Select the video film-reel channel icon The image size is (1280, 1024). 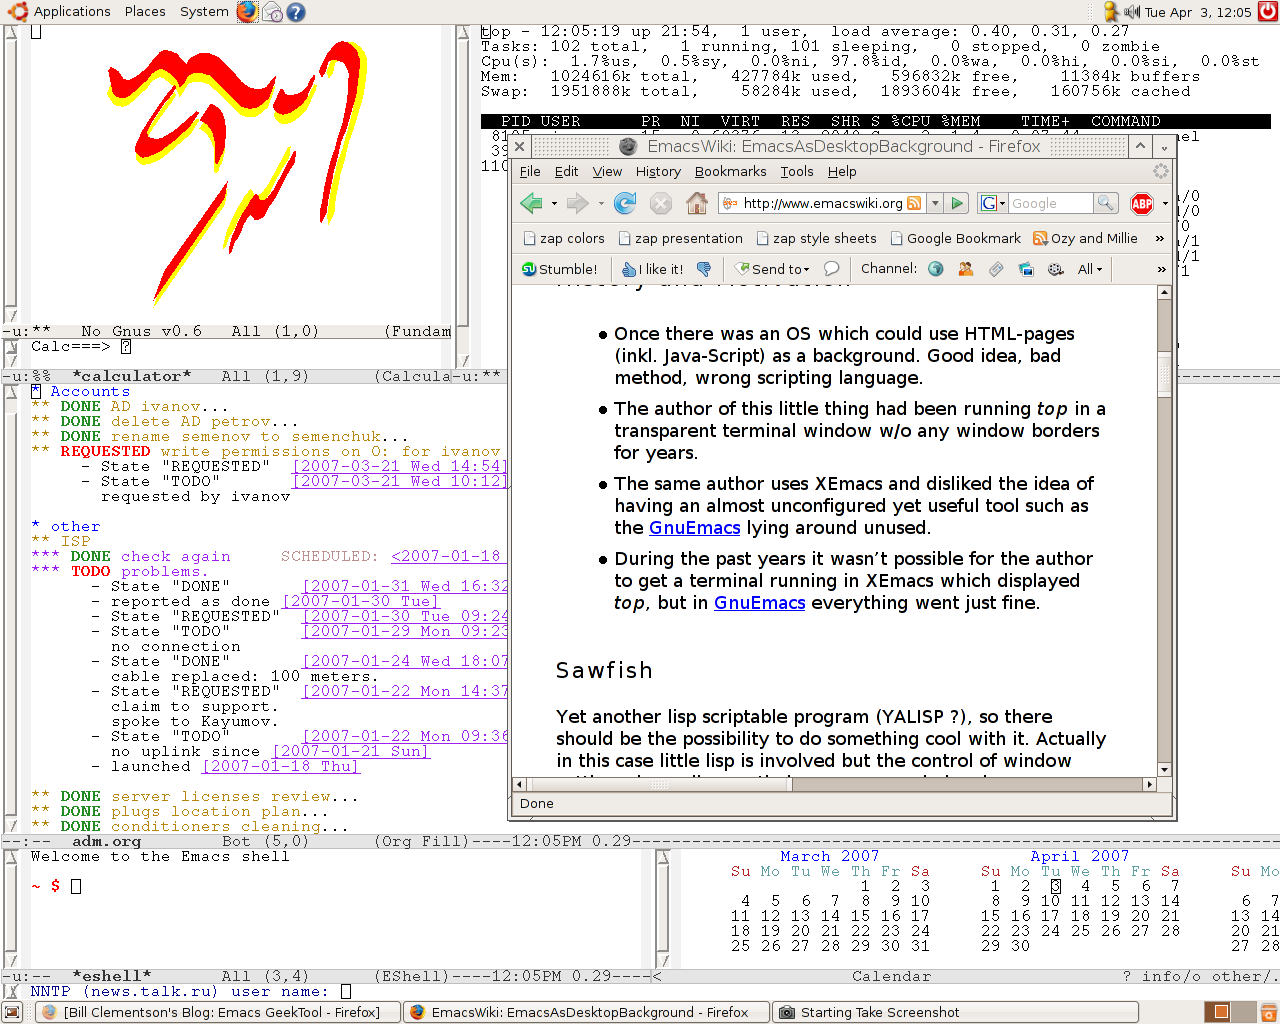pyautogui.click(x=1055, y=269)
